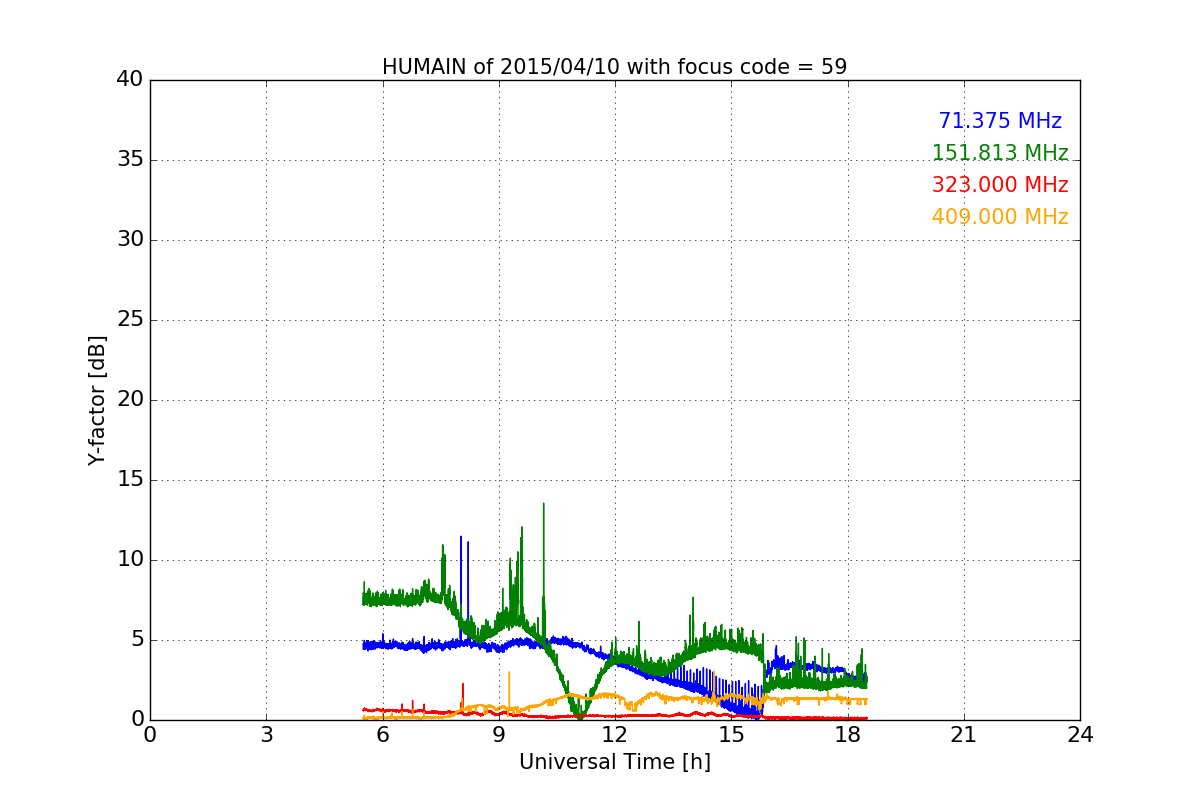1200x800 pixels.
Task: Click the y-axis tick label '5'
Action: coord(136,640)
